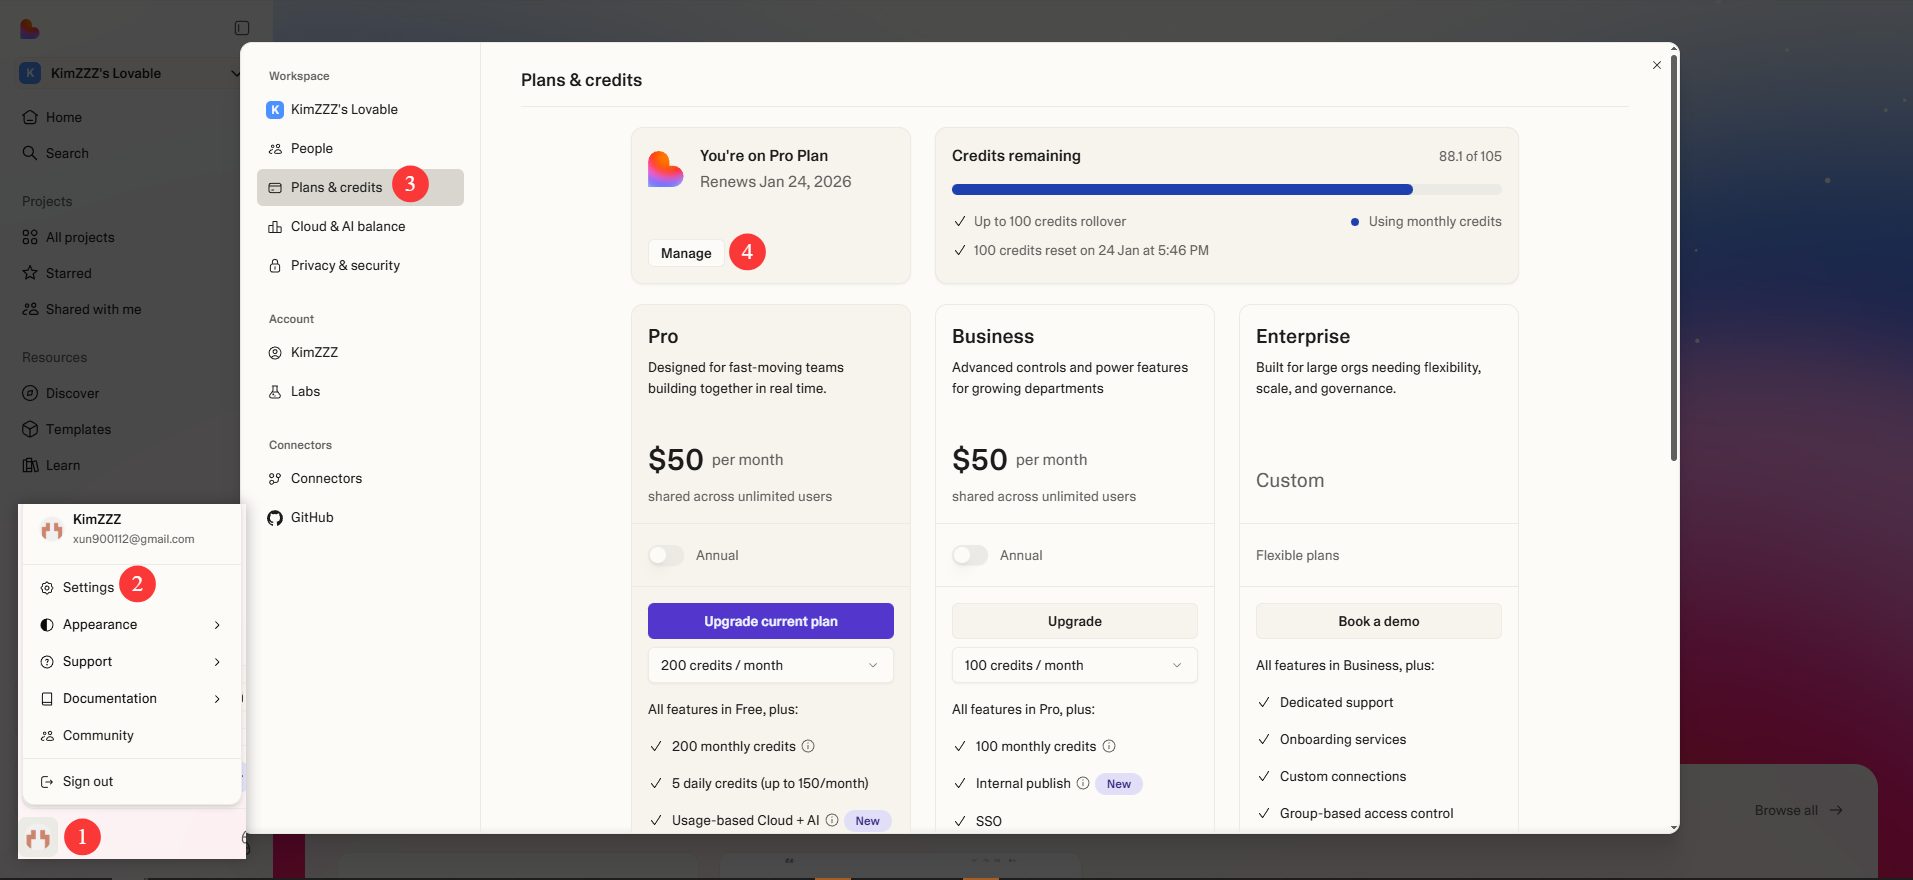The image size is (1913, 880).
Task: Click the Settings gear icon
Action: click(x=47, y=588)
